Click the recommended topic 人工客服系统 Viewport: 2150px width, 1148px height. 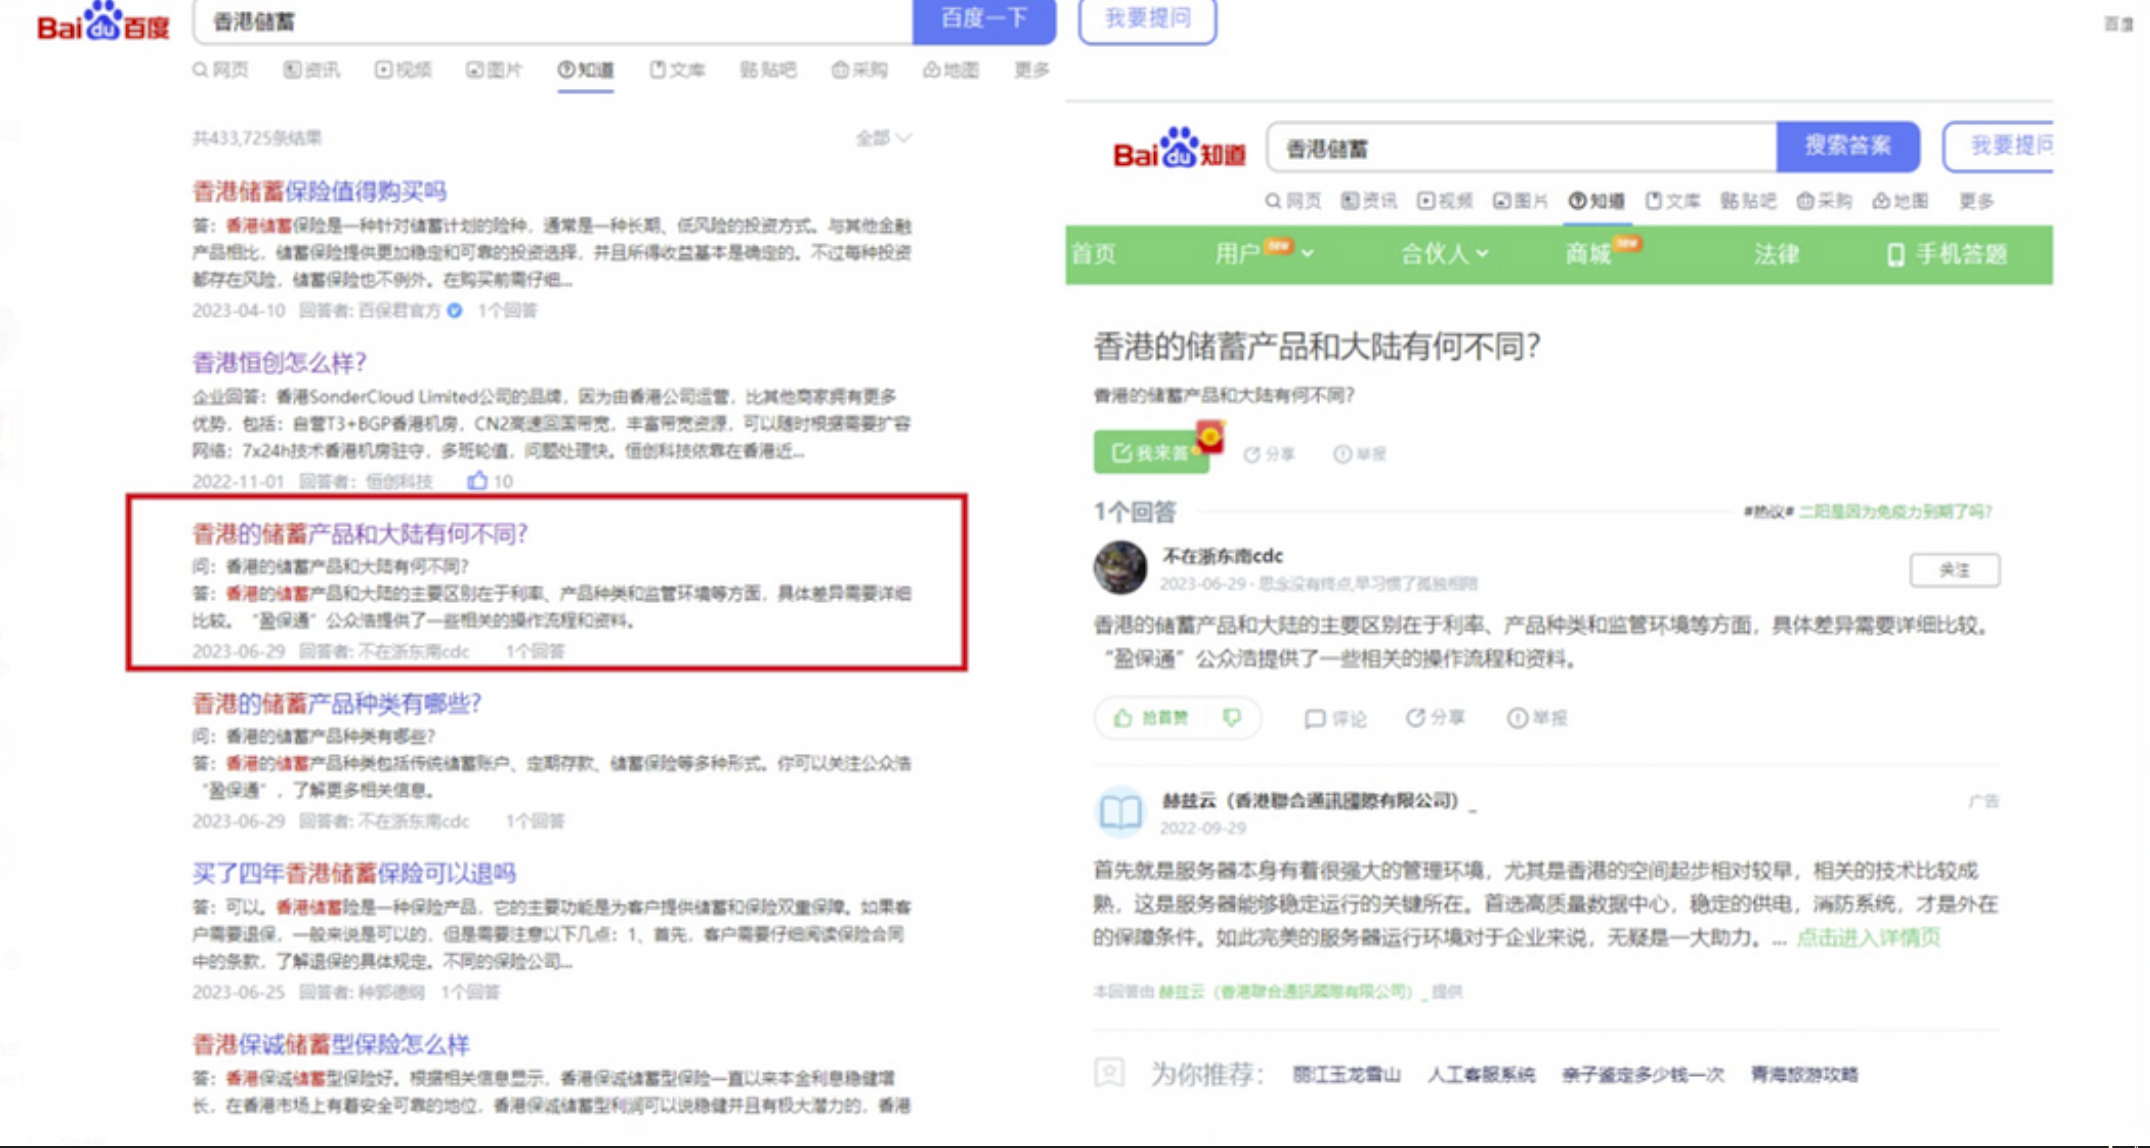pos(1481,1074)
